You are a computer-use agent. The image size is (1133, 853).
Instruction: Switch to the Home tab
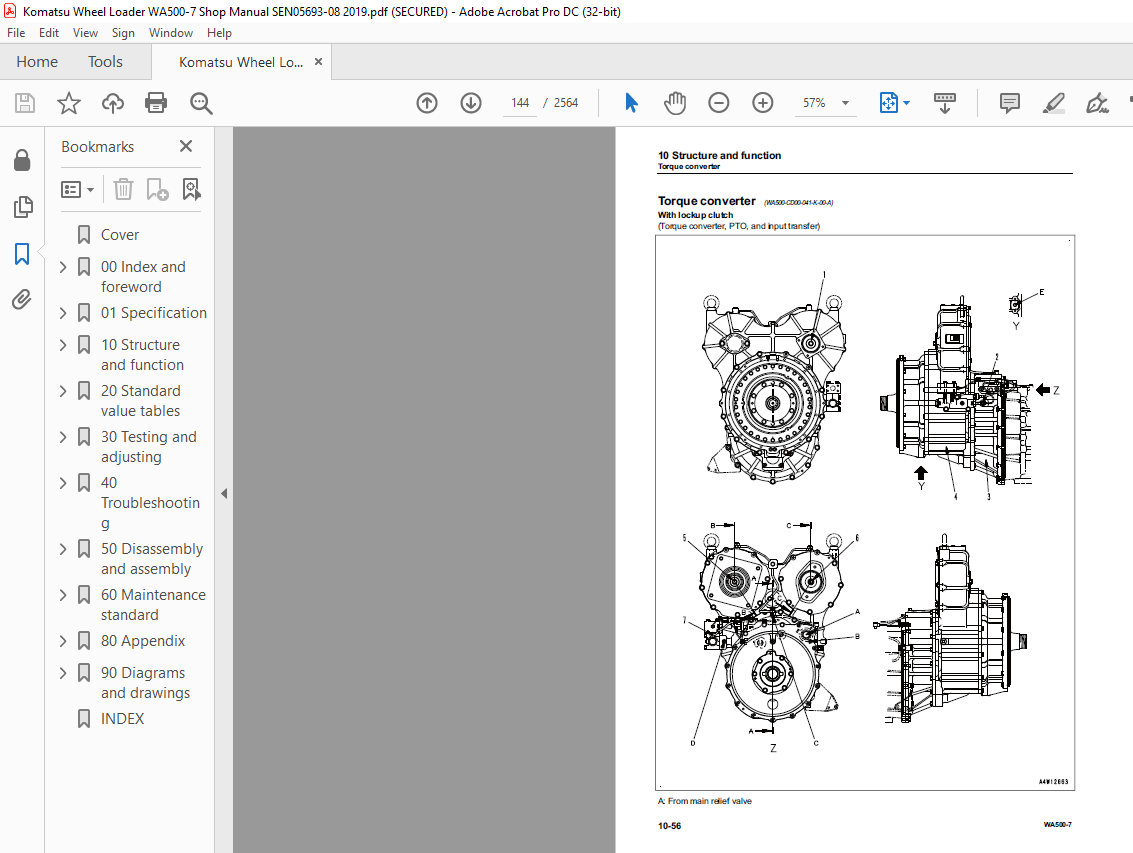pyautogui.click(x=37, y=61)
